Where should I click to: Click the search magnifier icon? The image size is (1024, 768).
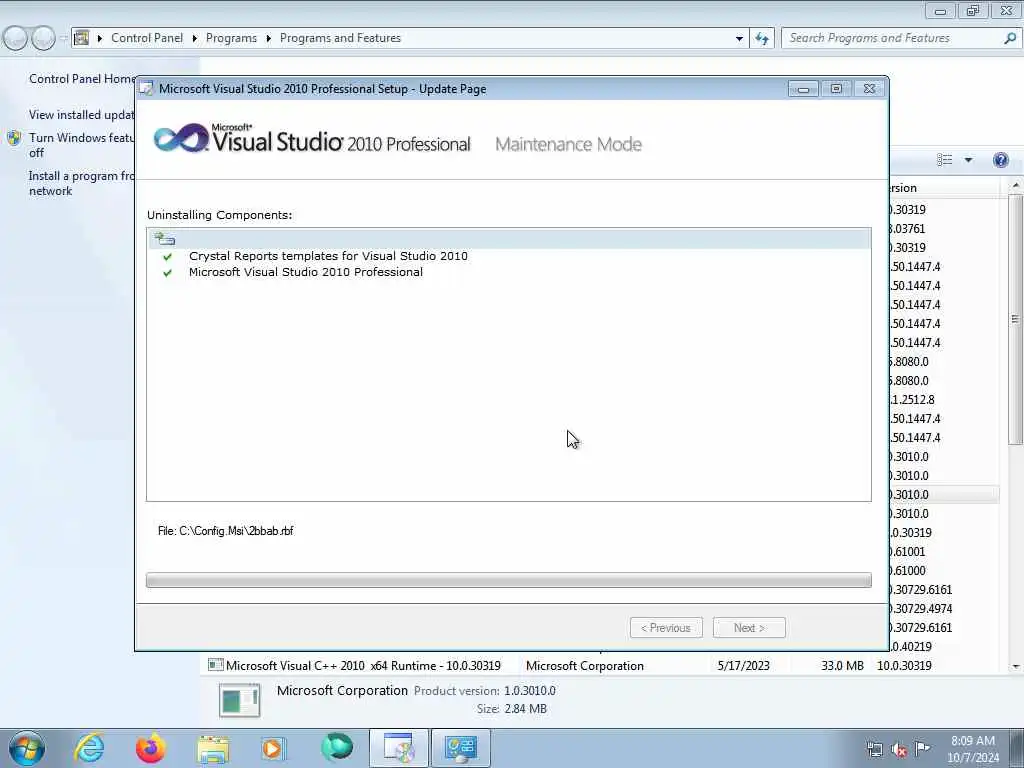[x=1010, y=38]
